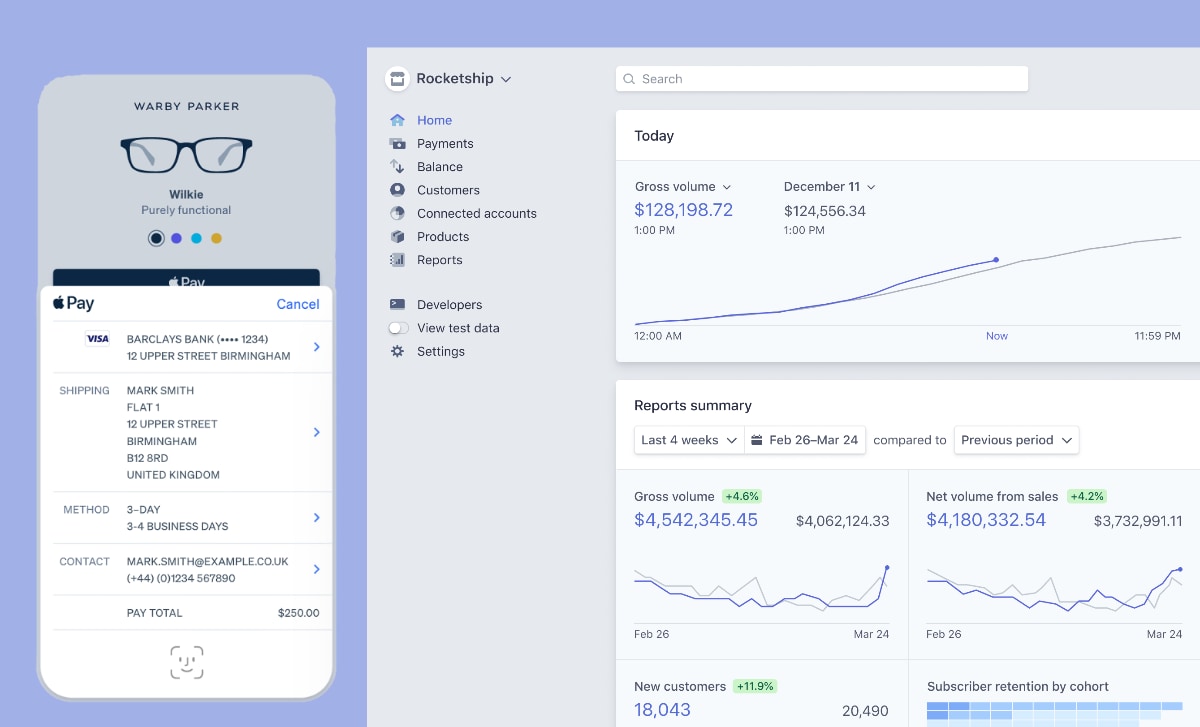Cancel the Apple Pay sheet
The height and width of the screenshot is (727, 1200).
click(x=298, y=304)
